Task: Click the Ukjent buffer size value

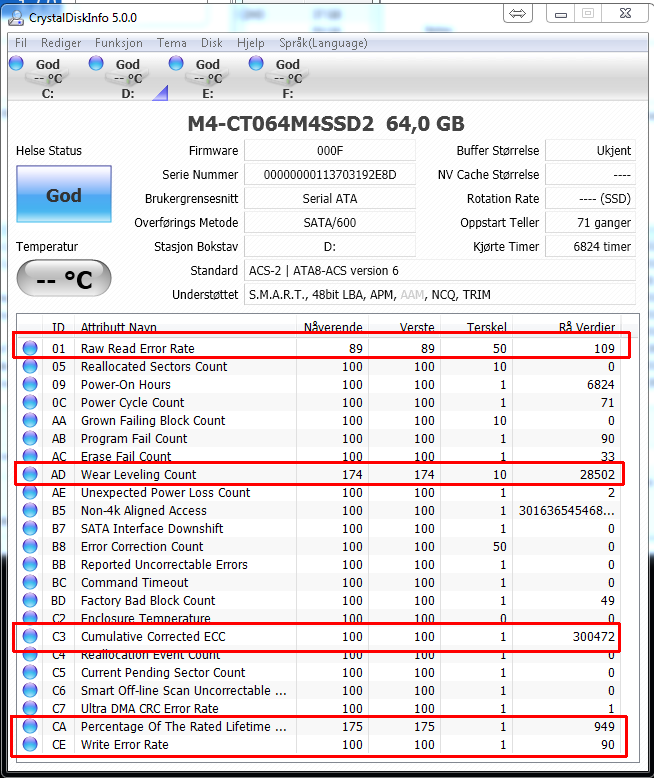Action: [590, 150]
